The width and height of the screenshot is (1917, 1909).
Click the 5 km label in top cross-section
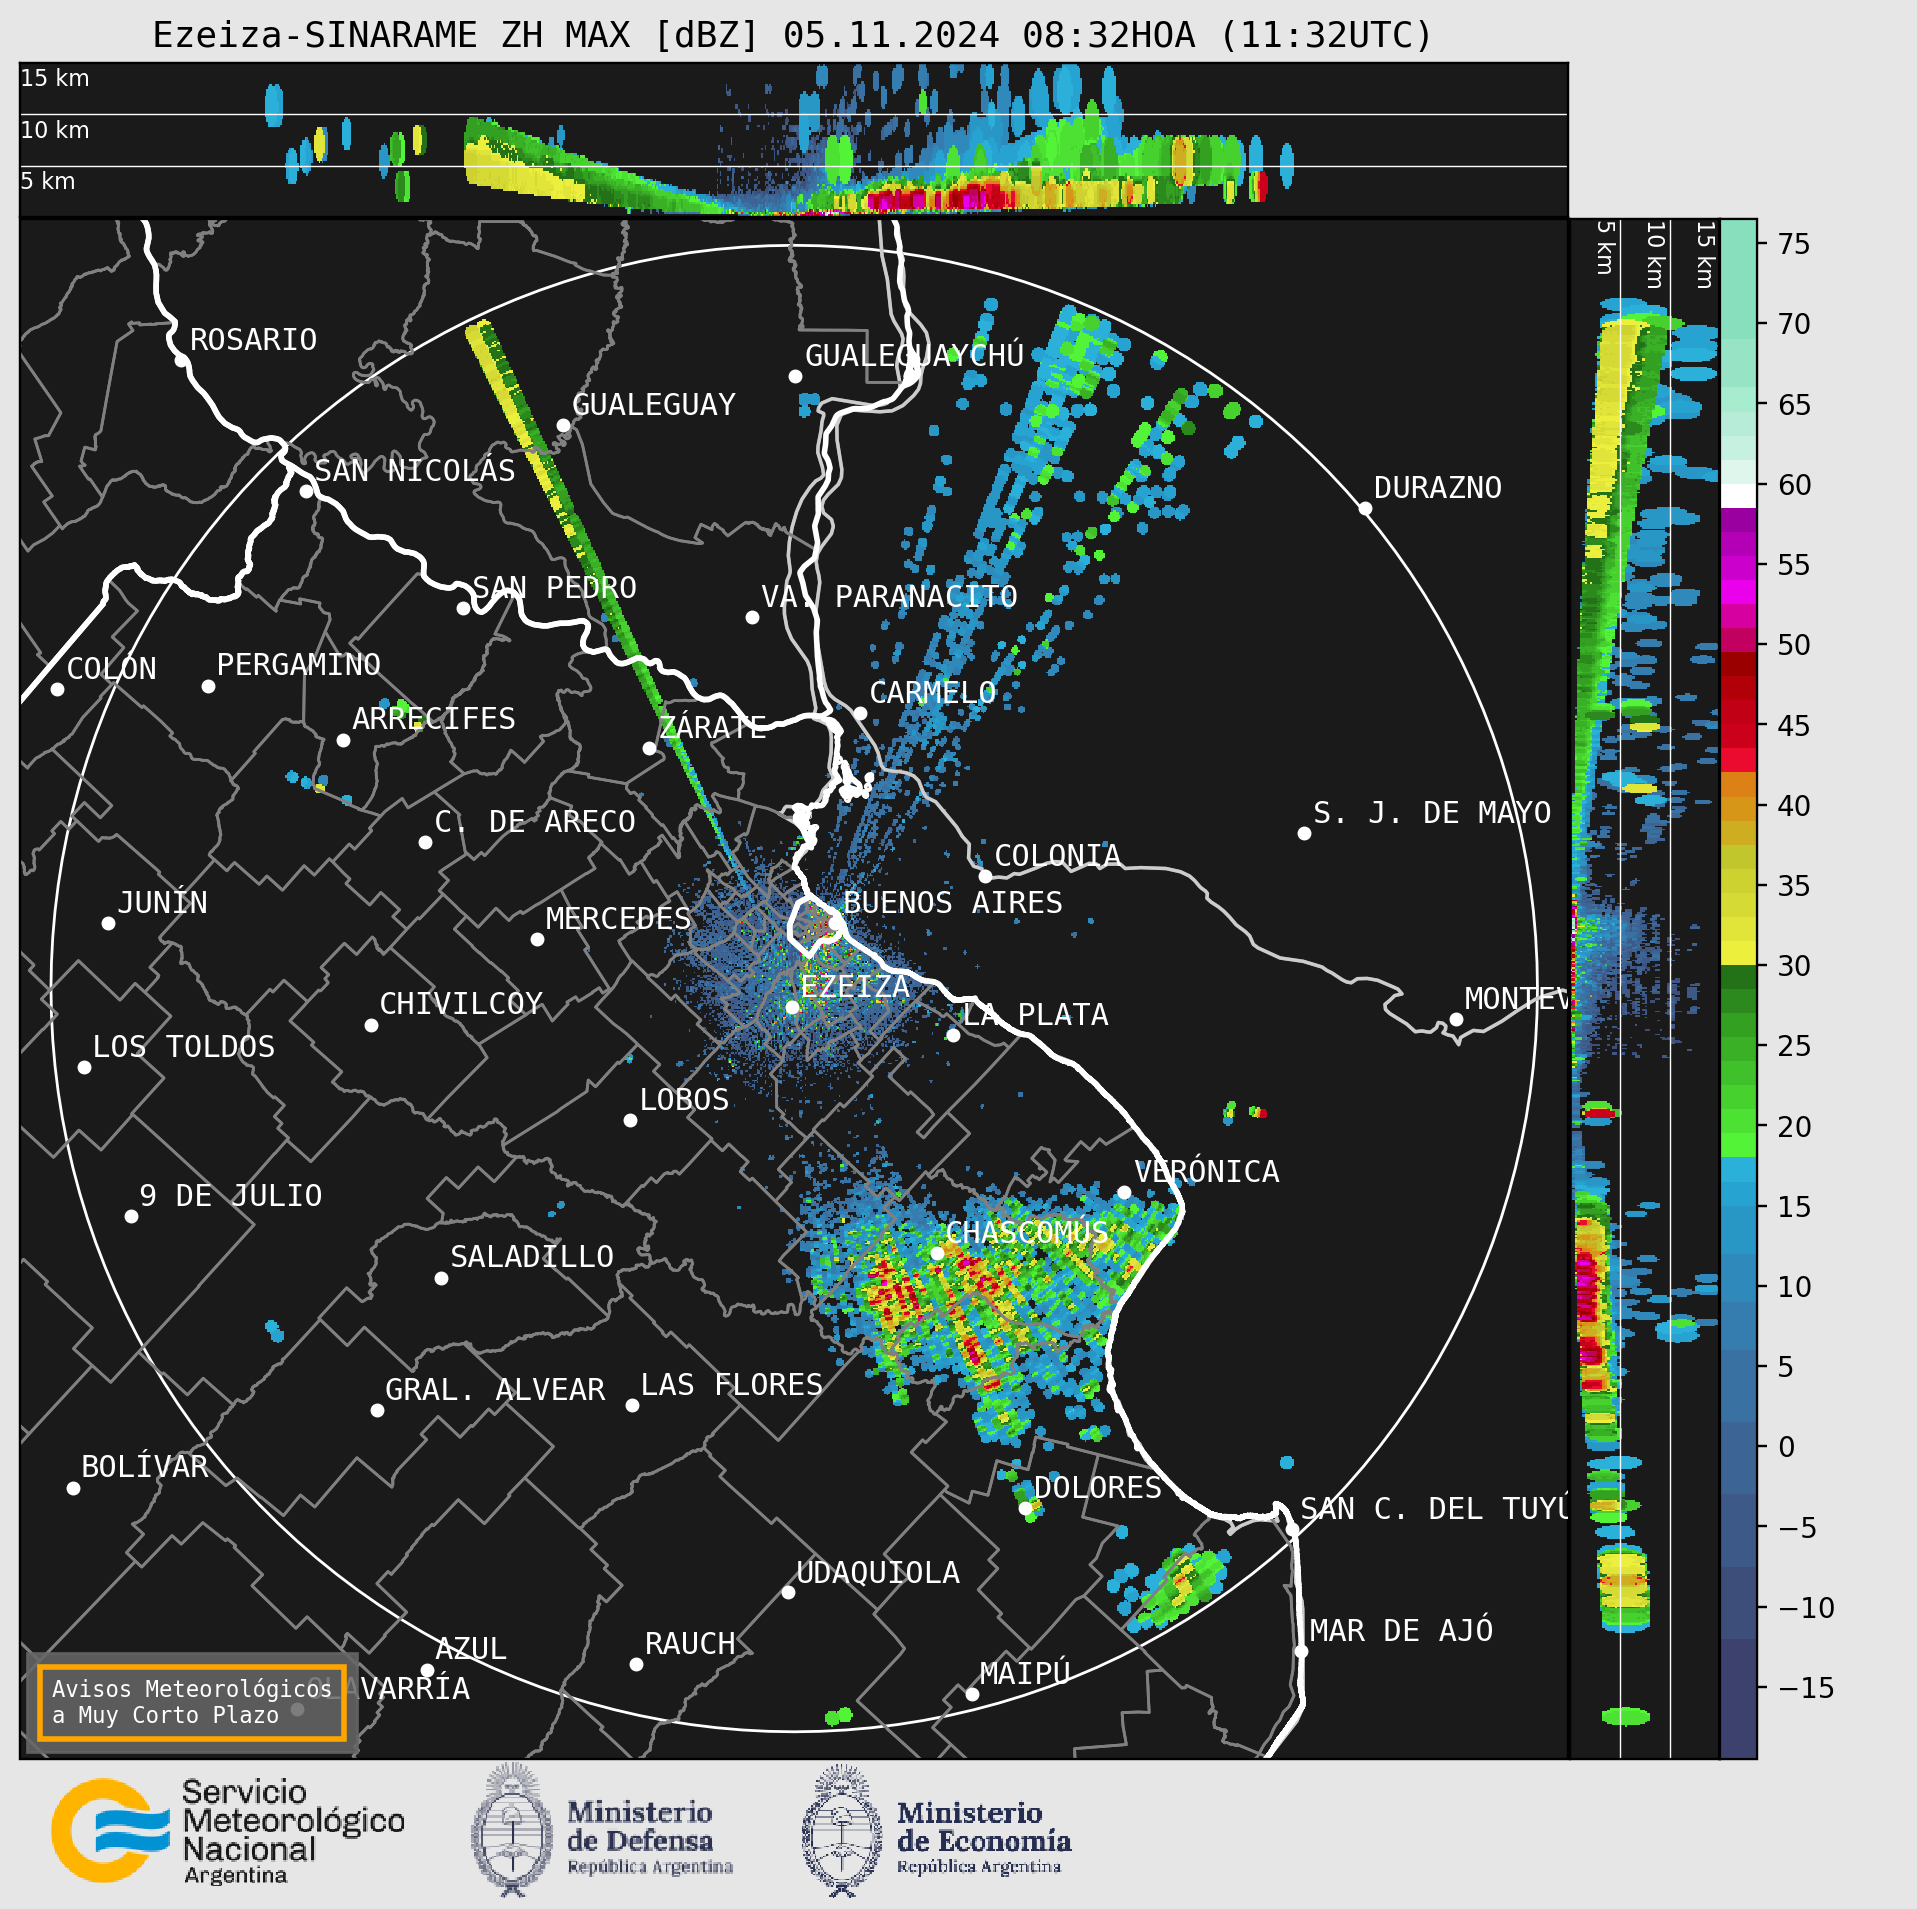(48, 181)
